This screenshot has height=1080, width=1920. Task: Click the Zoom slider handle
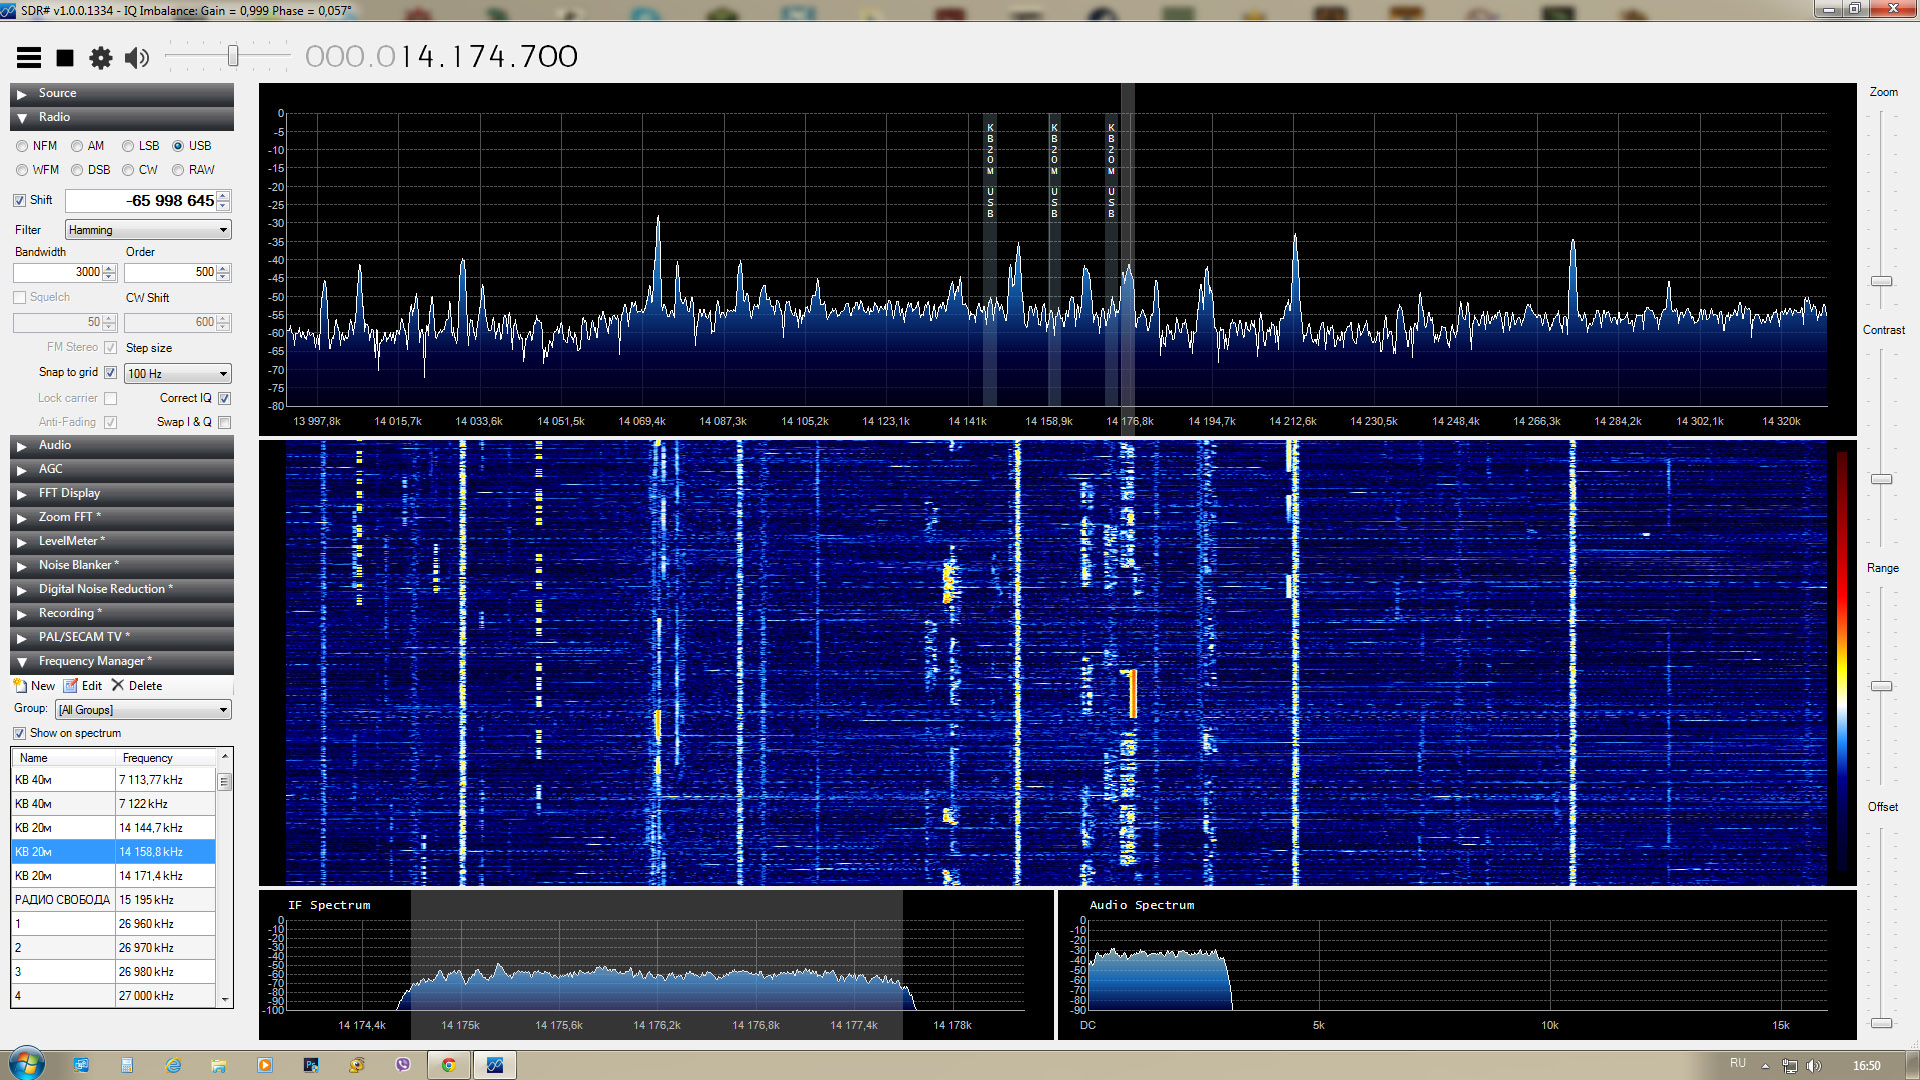(x=1881, y=281)
